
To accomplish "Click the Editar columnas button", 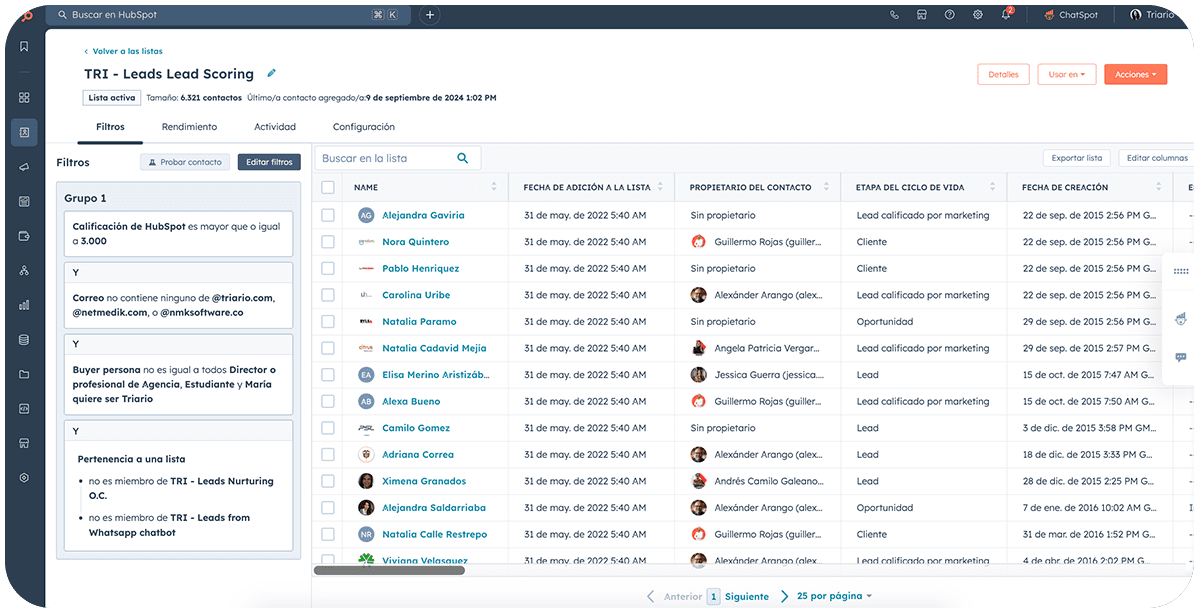I will coord(1157,158).
